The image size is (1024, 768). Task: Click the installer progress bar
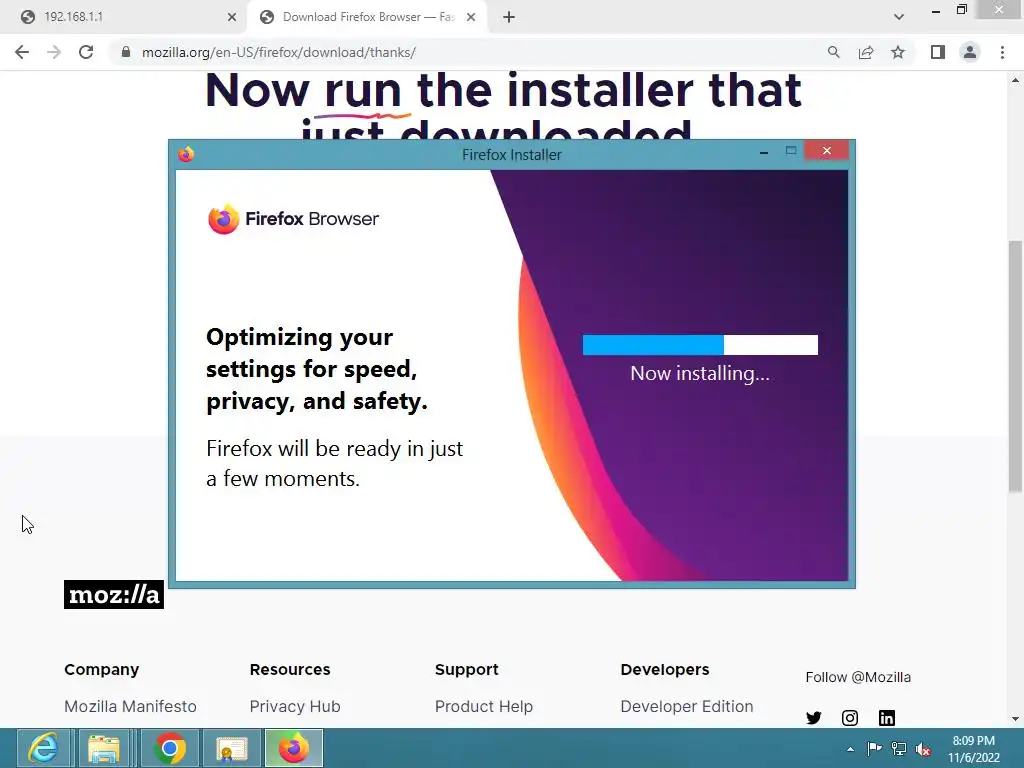(x=700, y=345)
